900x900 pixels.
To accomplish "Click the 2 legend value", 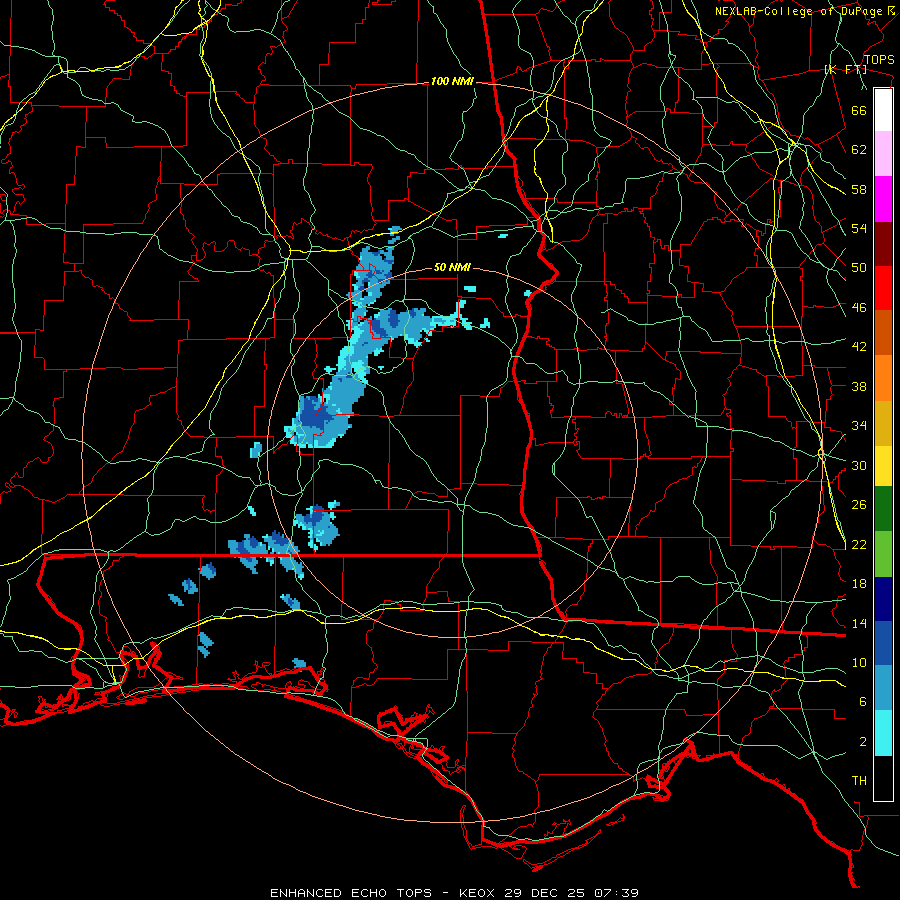I will coord(863,742).
